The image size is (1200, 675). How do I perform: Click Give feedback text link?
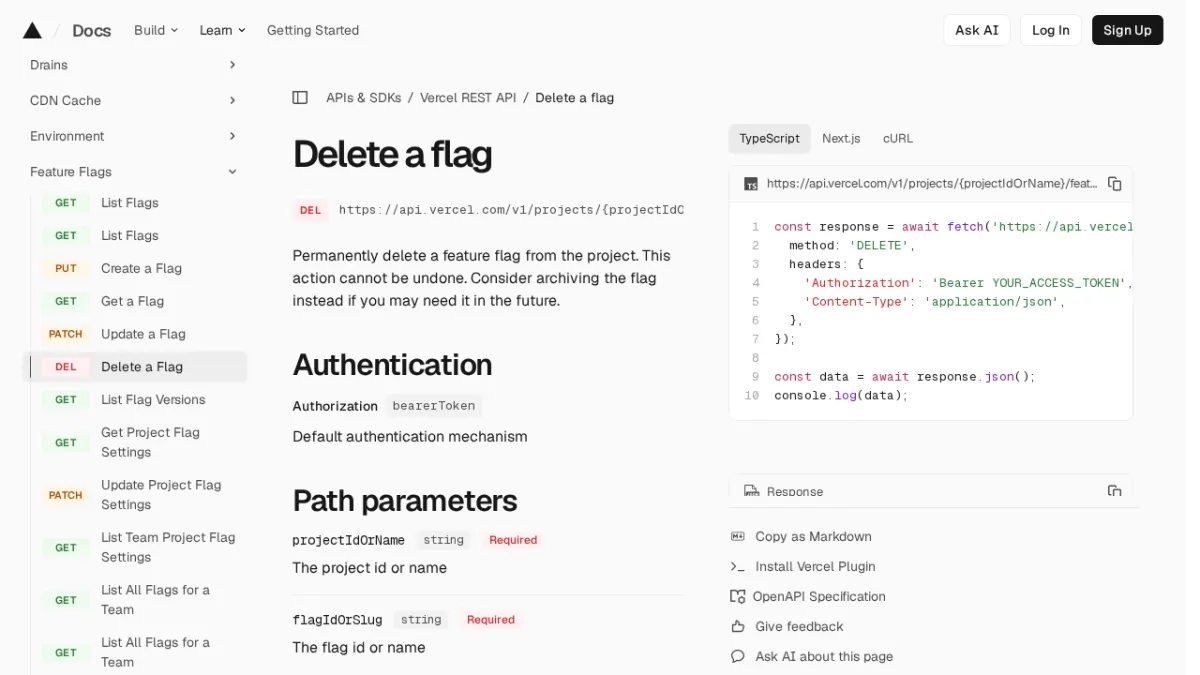click(799, 627)
